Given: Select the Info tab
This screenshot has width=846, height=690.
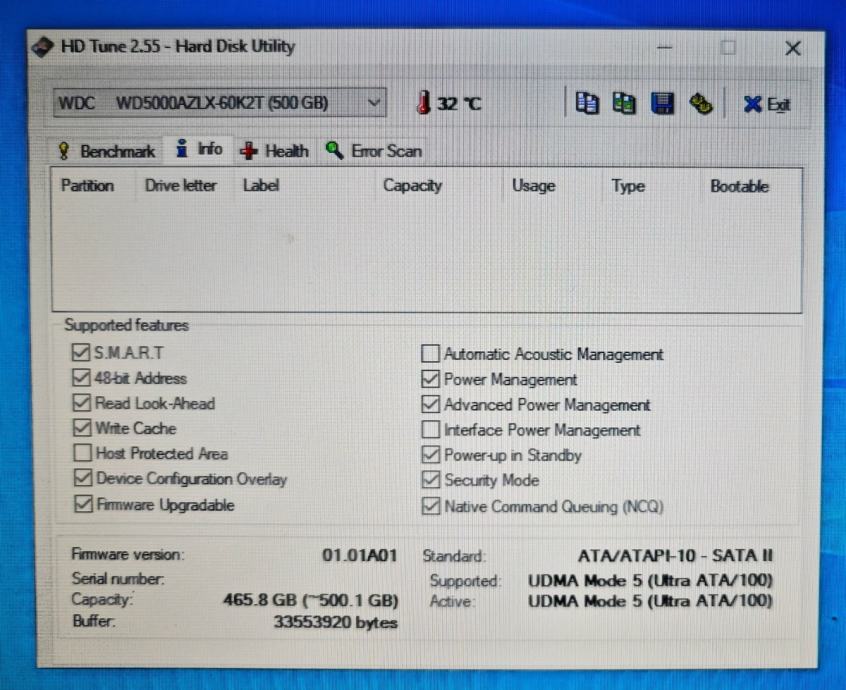Looking at the screenshot, I should click(200, 149).
